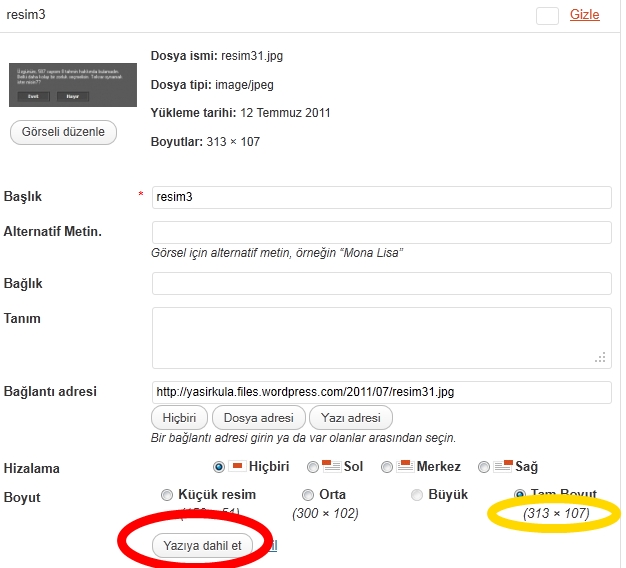This screenshot has height=568, width=626.
Task: Click inside the Tanım text area
Action: point(381,337)
